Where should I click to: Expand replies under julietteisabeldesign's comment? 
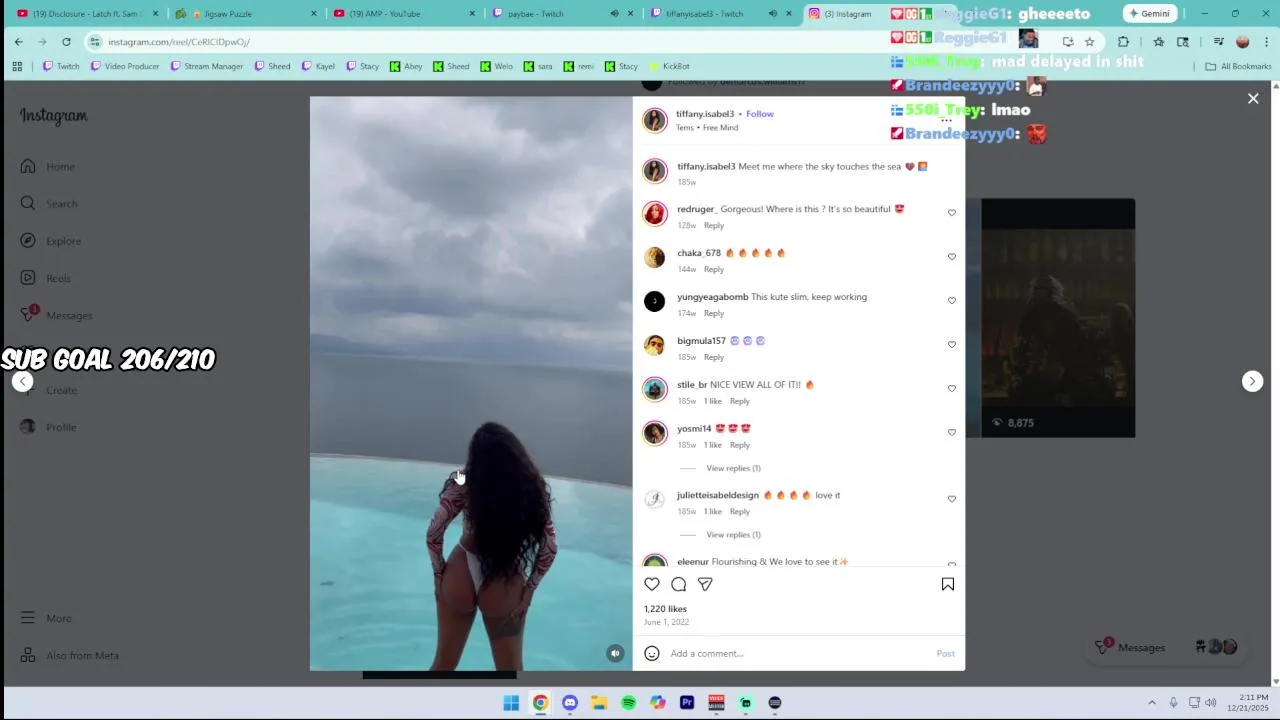click(x=733, y=535)
